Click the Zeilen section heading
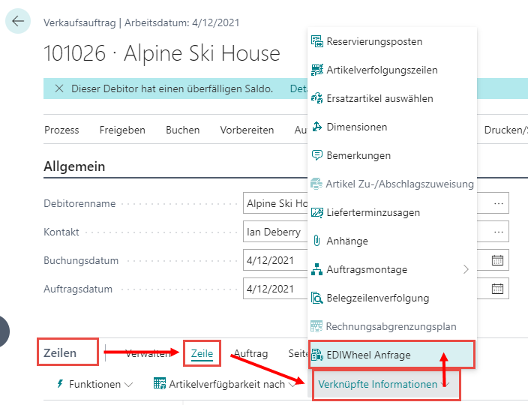Screen dimensions: 528x405 point(60,353)
